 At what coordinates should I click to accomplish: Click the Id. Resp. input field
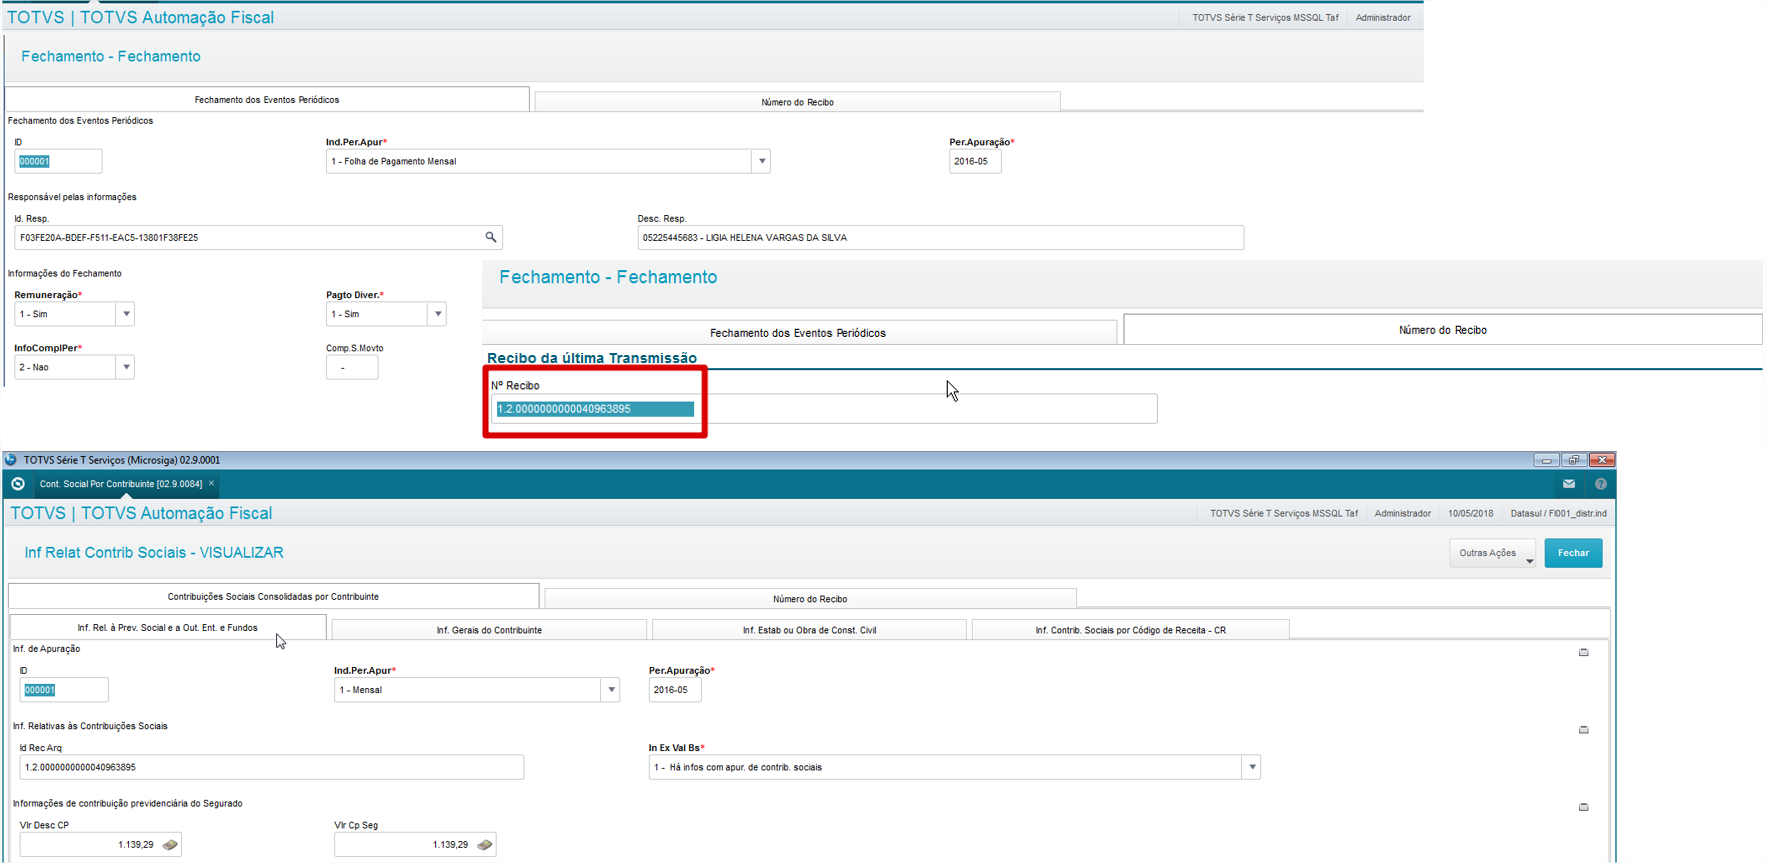pyautogui.click(x=258, y=238)
